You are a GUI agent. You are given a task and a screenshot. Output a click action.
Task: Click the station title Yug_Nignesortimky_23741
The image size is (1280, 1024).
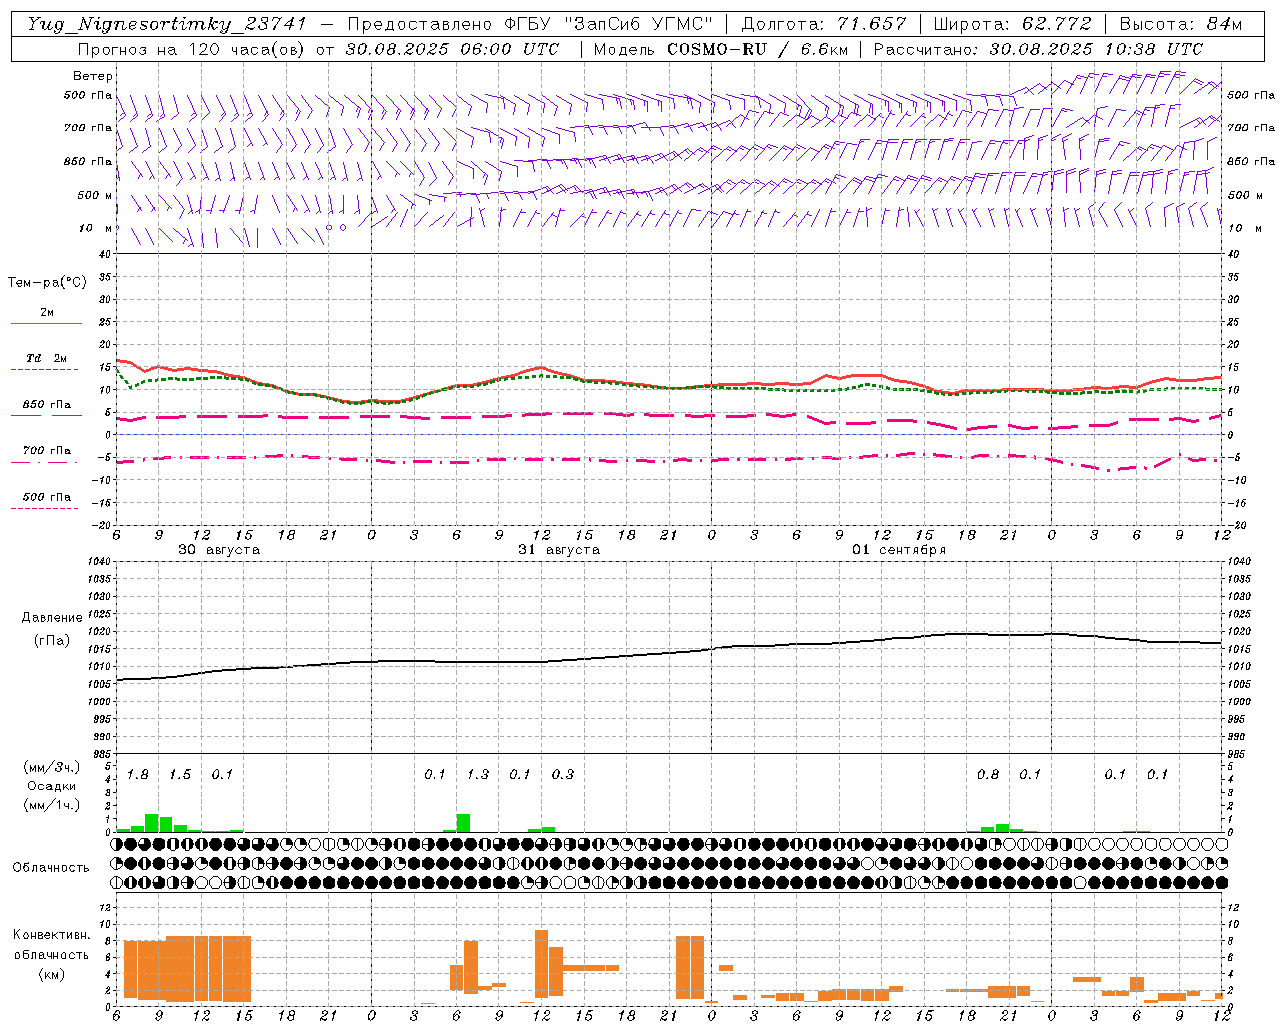click(167, 24)
